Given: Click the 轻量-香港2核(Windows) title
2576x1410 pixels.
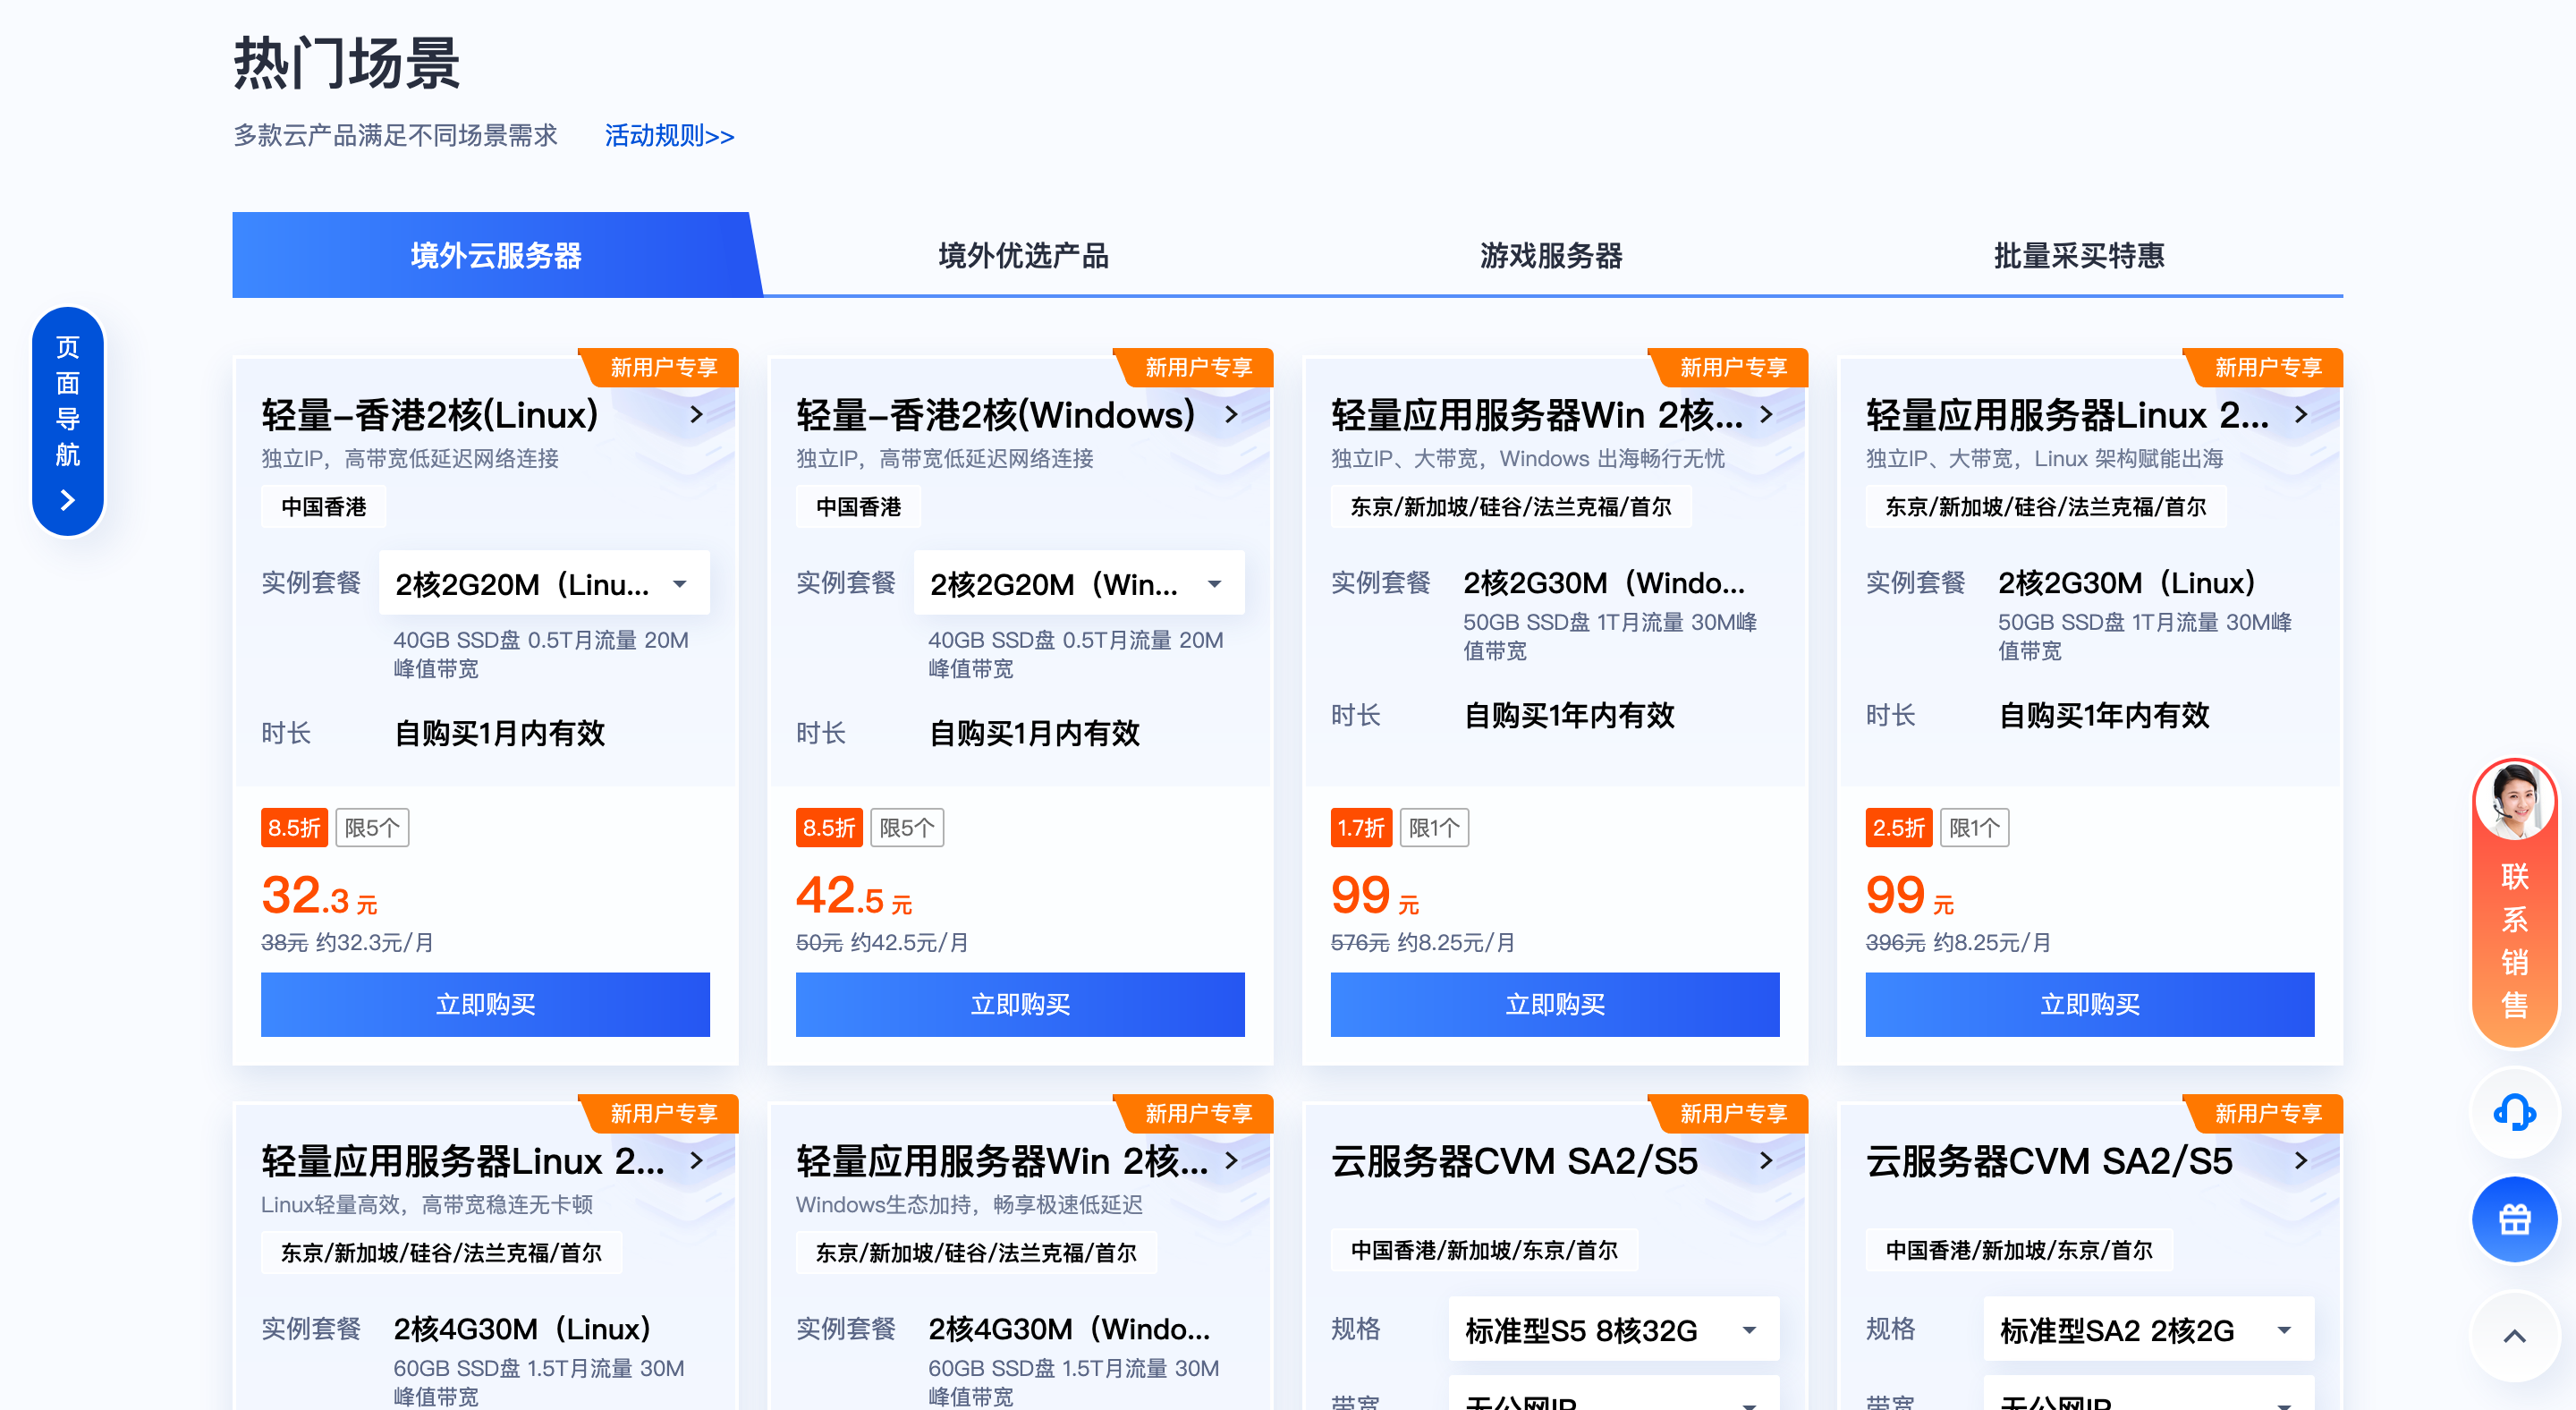Looking at the screenshot, I should 996,415.
